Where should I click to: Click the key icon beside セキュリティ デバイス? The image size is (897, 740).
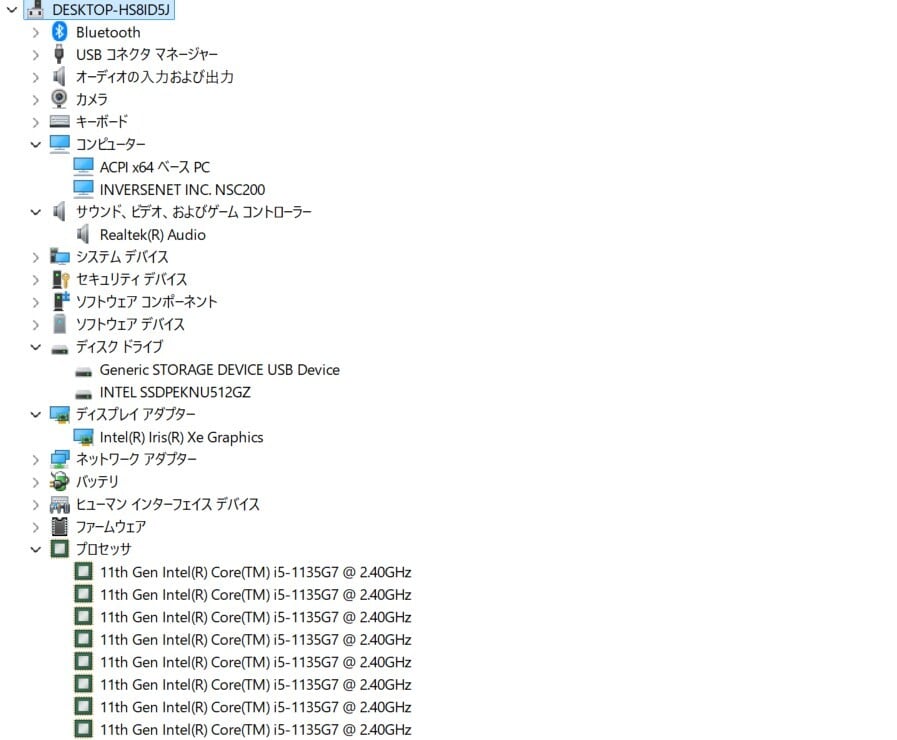(x=60, y=279)
